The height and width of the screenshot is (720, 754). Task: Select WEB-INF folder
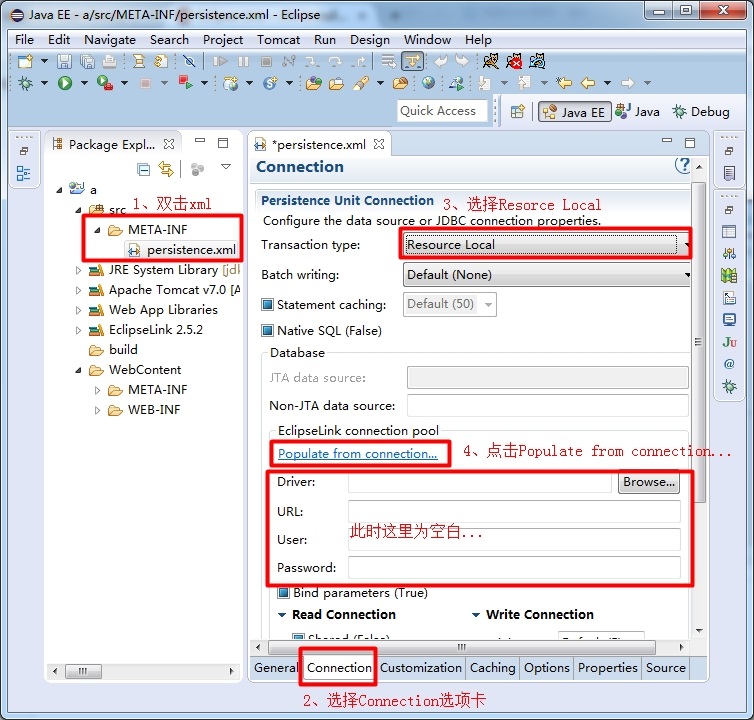click(x=154, y=410)
